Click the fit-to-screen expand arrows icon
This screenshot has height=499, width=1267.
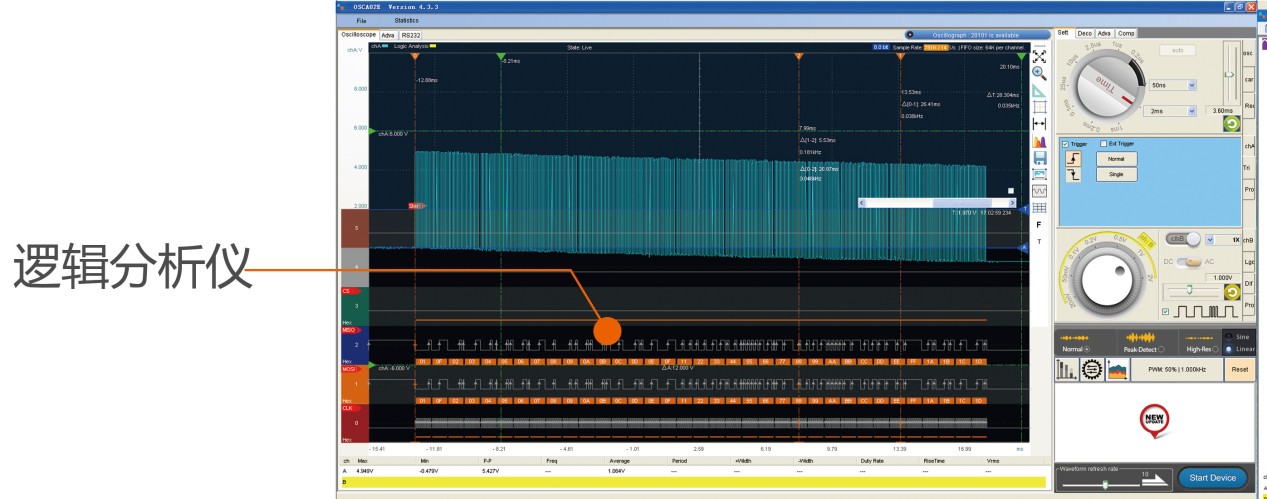click(1039, 56)
